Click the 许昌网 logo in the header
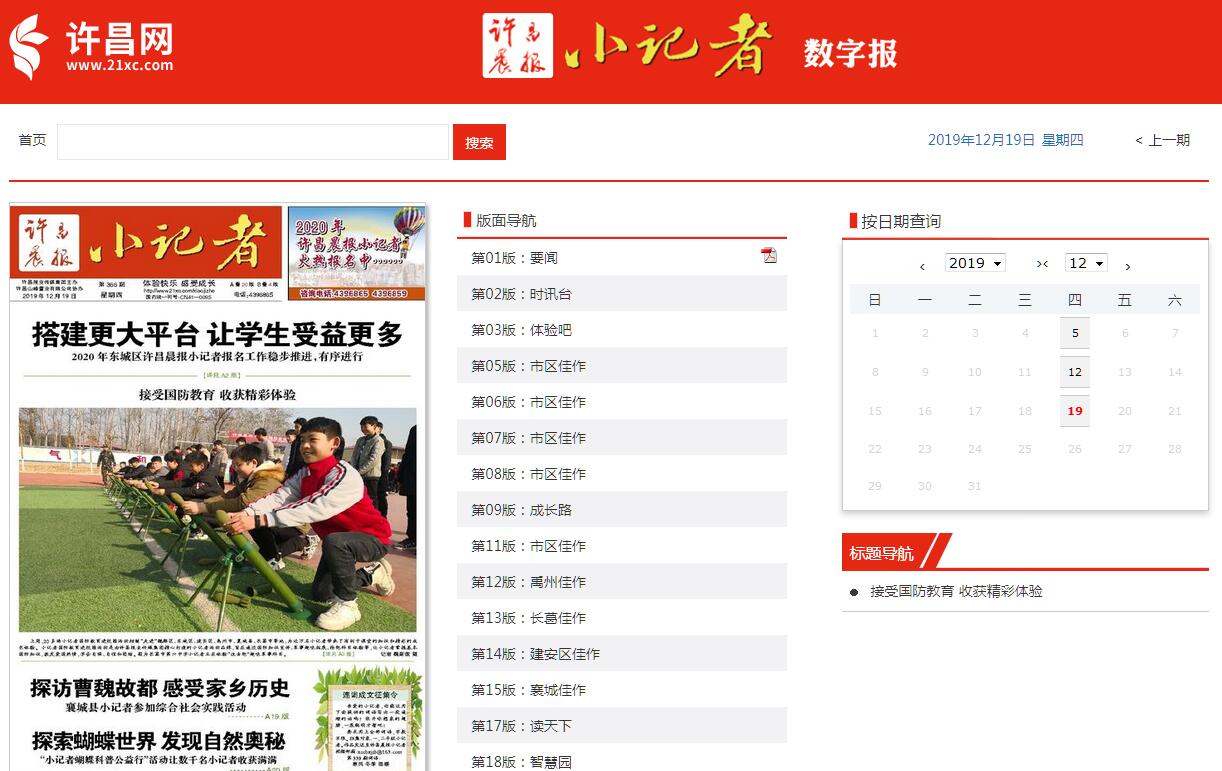The image size is (1222, 771). (x=92, y=47)
